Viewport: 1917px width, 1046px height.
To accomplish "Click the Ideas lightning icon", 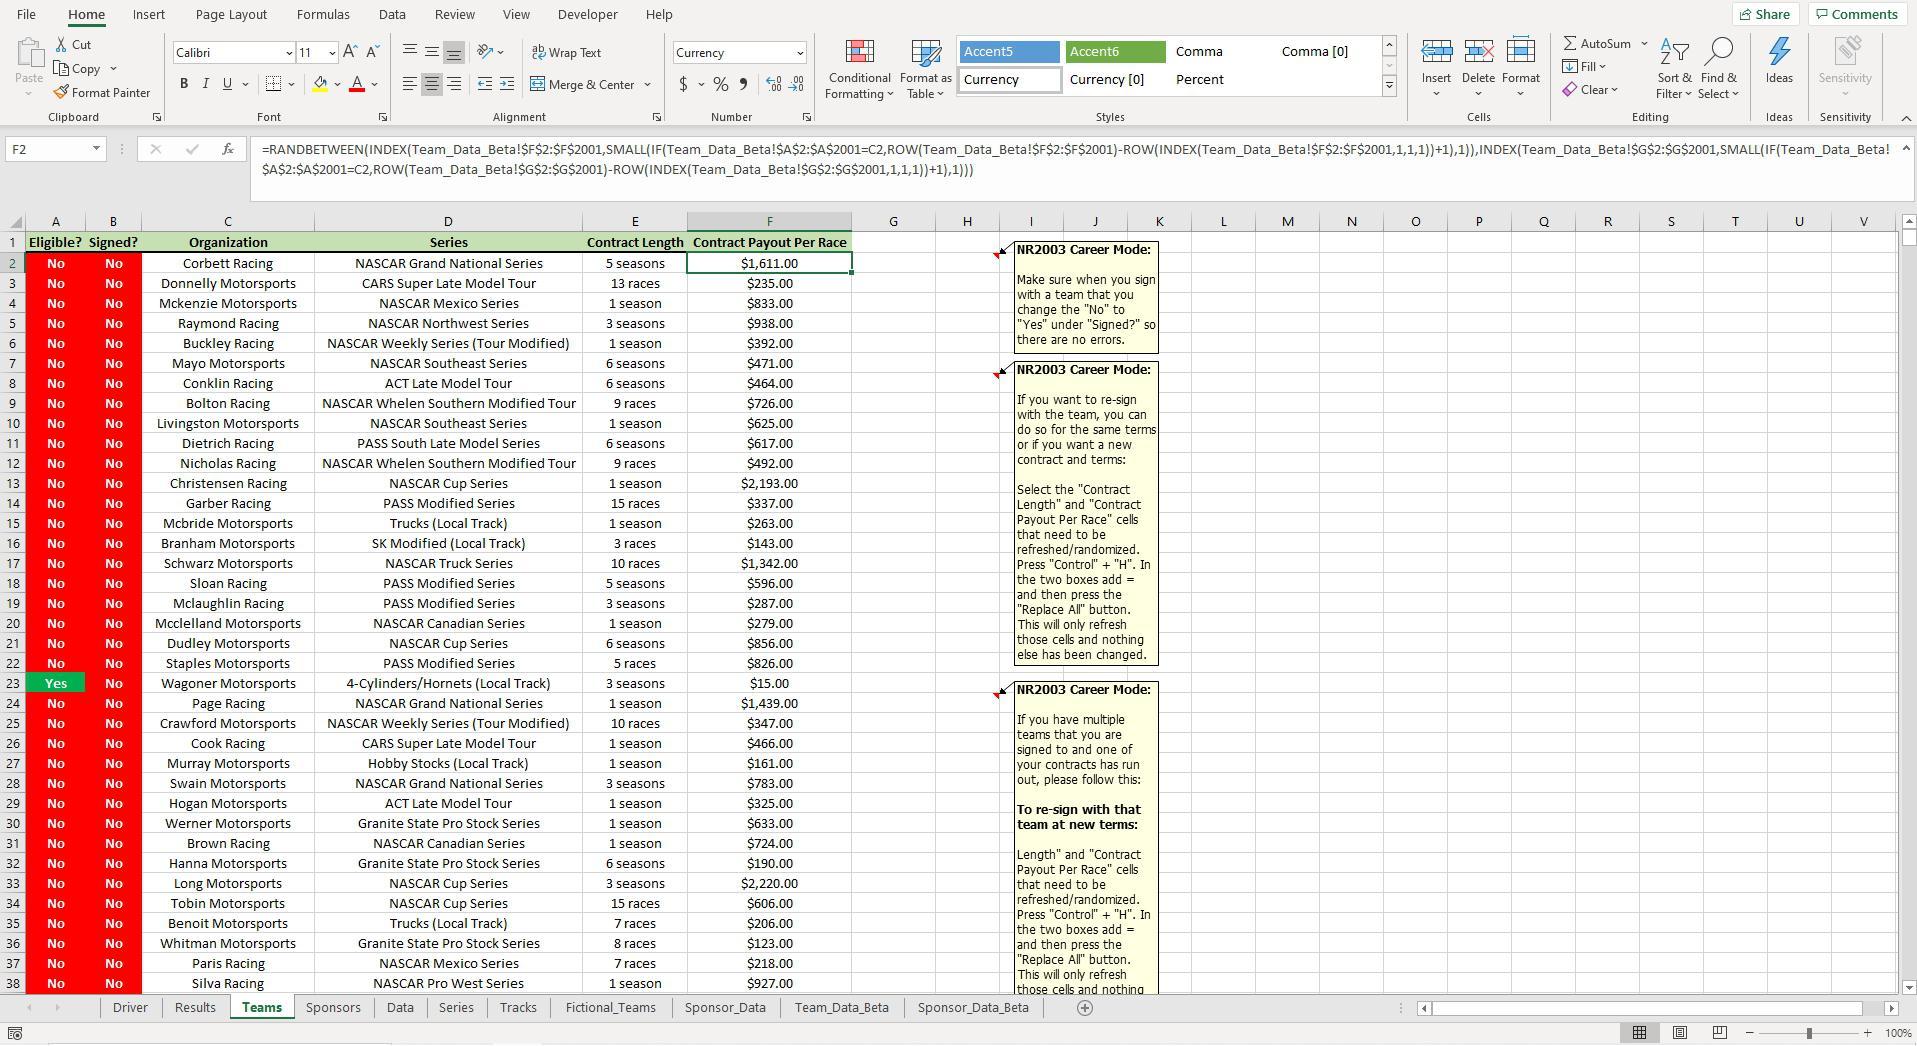I will [1779, 53].
